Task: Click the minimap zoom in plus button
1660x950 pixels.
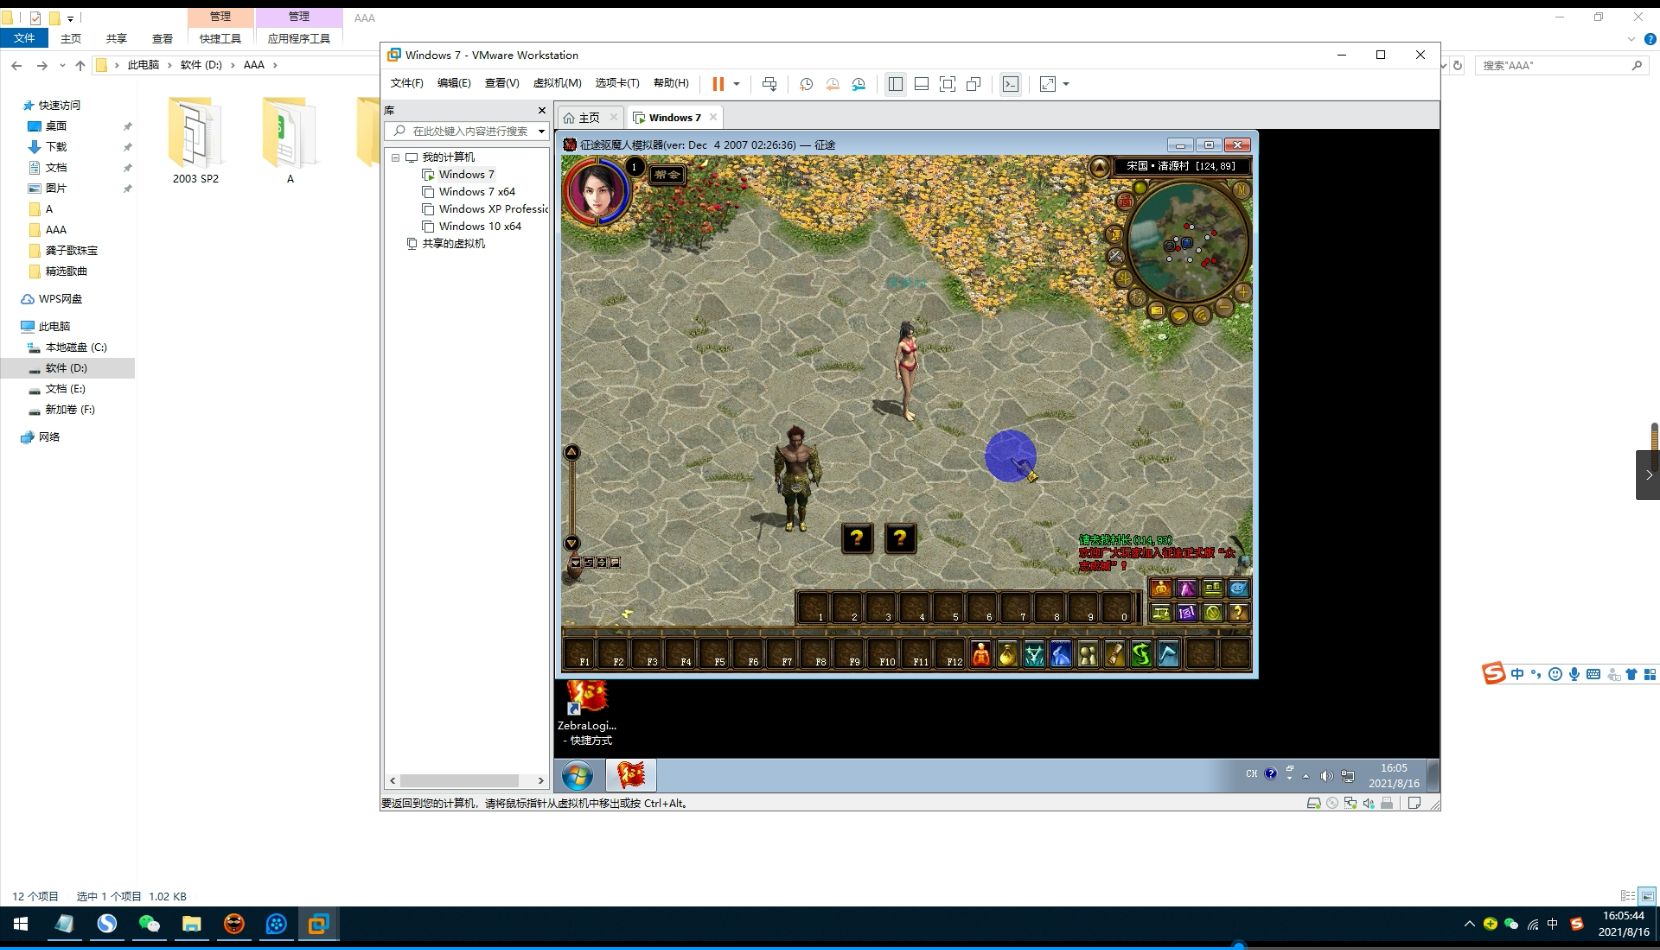Action: click(1242, 292)
